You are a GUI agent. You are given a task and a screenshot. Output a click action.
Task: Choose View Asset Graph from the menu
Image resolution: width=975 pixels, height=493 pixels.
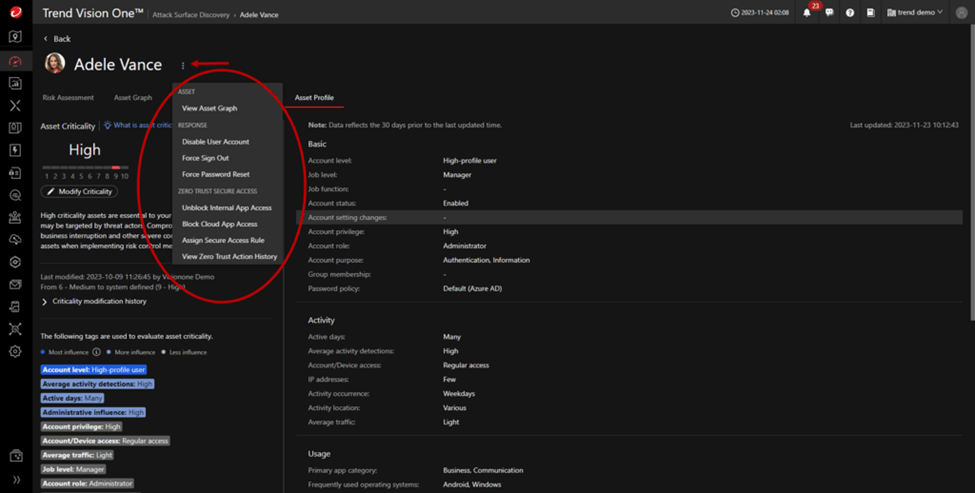[x=210, y=108]
